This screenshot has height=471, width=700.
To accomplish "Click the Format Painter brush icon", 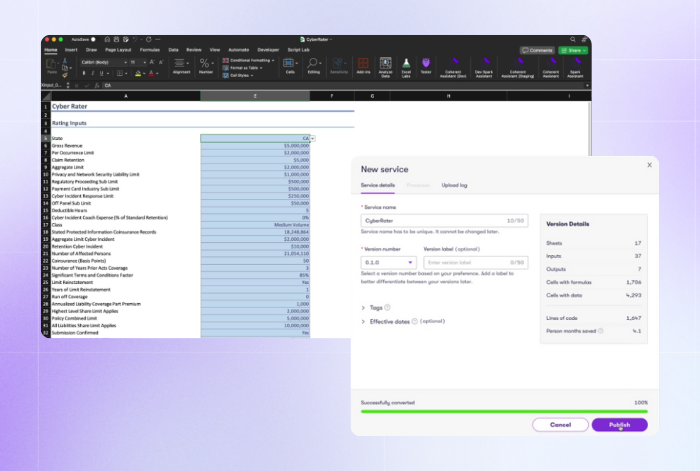I will point(65,75).
